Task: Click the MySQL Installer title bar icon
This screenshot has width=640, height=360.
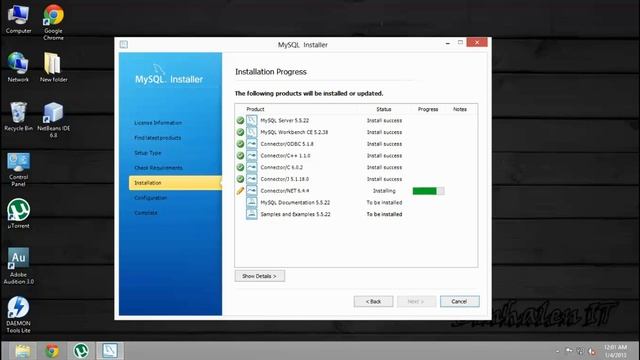Action: pyautogui.click(x=124, y=44)
